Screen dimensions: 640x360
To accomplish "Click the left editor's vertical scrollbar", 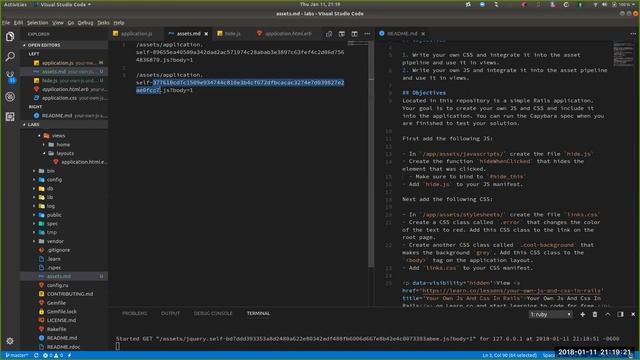I will point(371,154).
